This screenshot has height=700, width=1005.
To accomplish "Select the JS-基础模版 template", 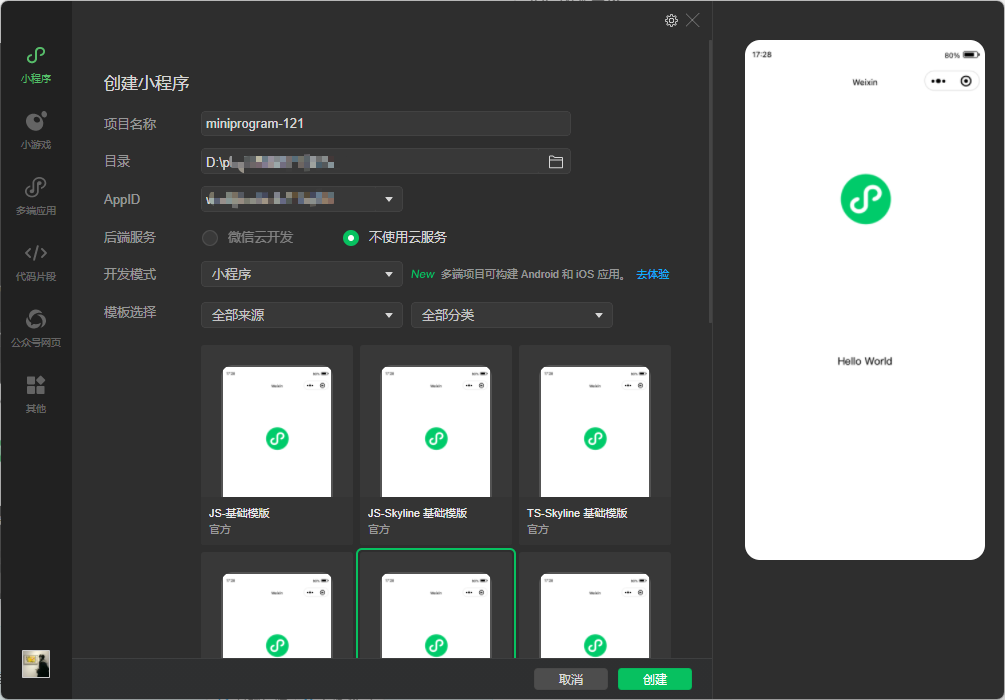I will [x=277, y=445].
